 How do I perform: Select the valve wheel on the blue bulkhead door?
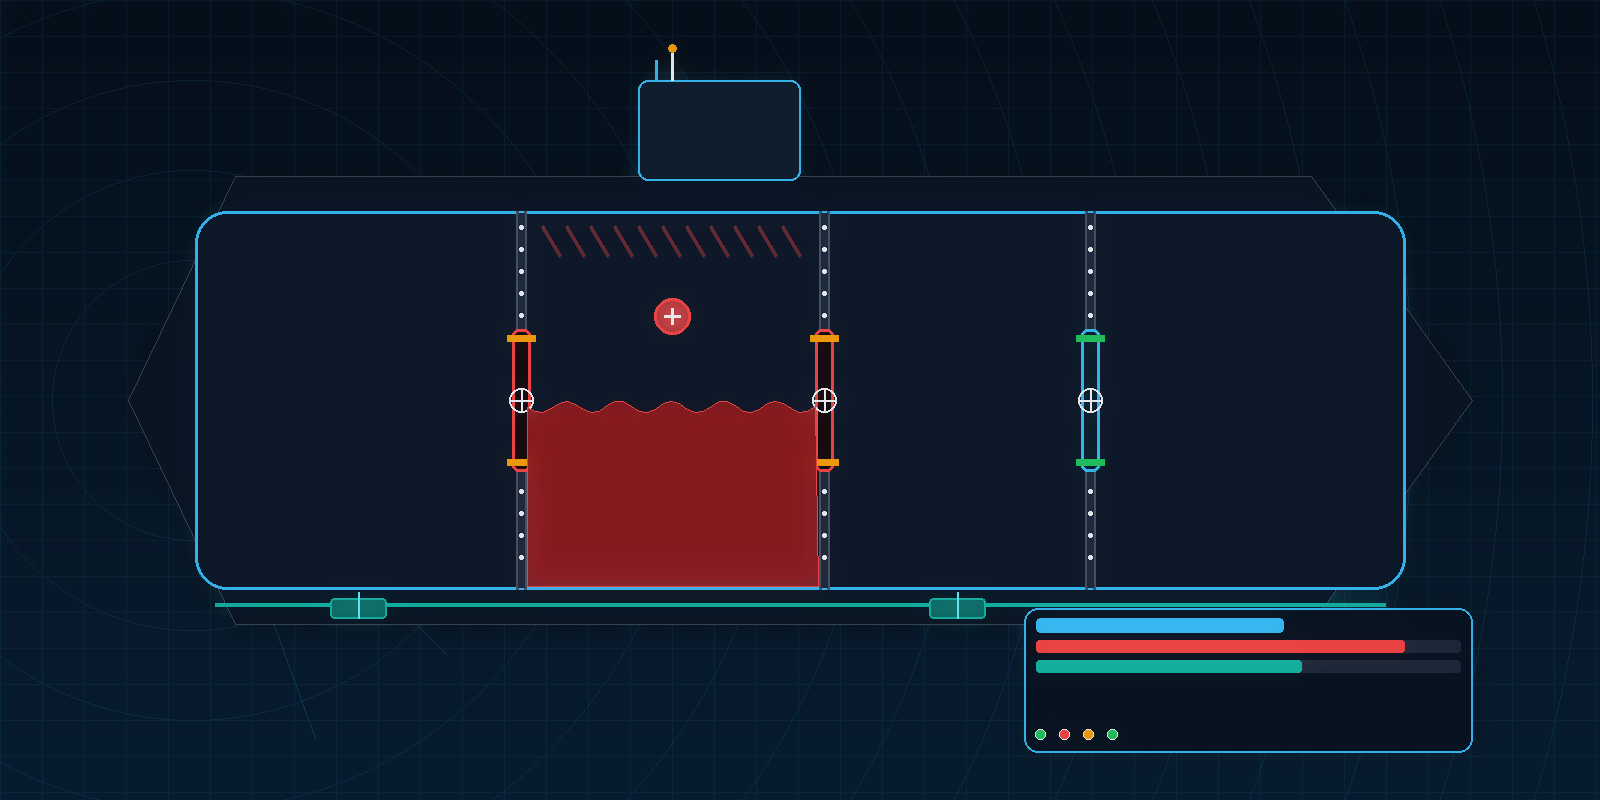coord(1090,401)
